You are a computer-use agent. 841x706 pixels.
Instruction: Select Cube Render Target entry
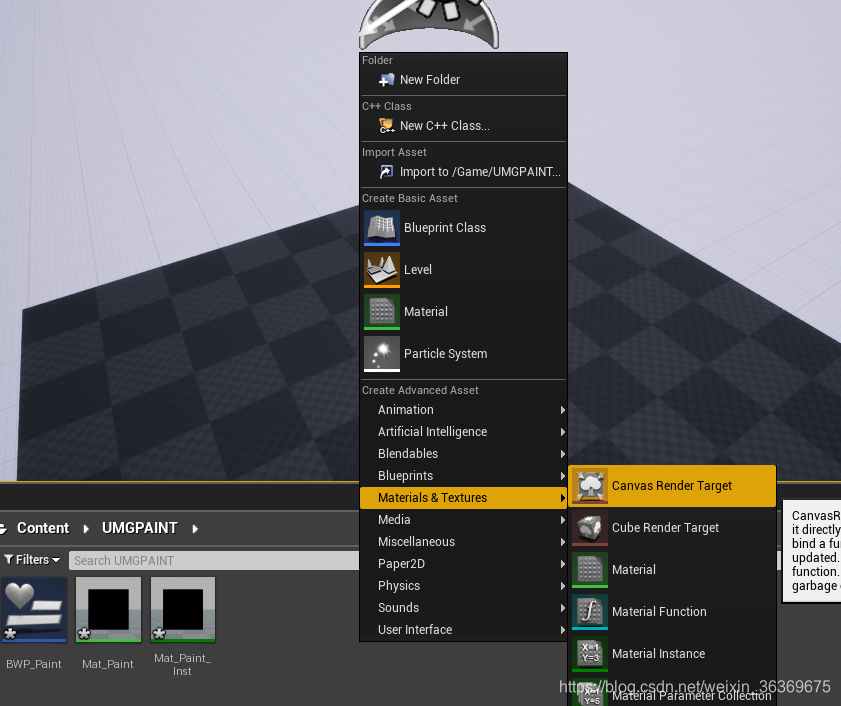coord(672,528)
